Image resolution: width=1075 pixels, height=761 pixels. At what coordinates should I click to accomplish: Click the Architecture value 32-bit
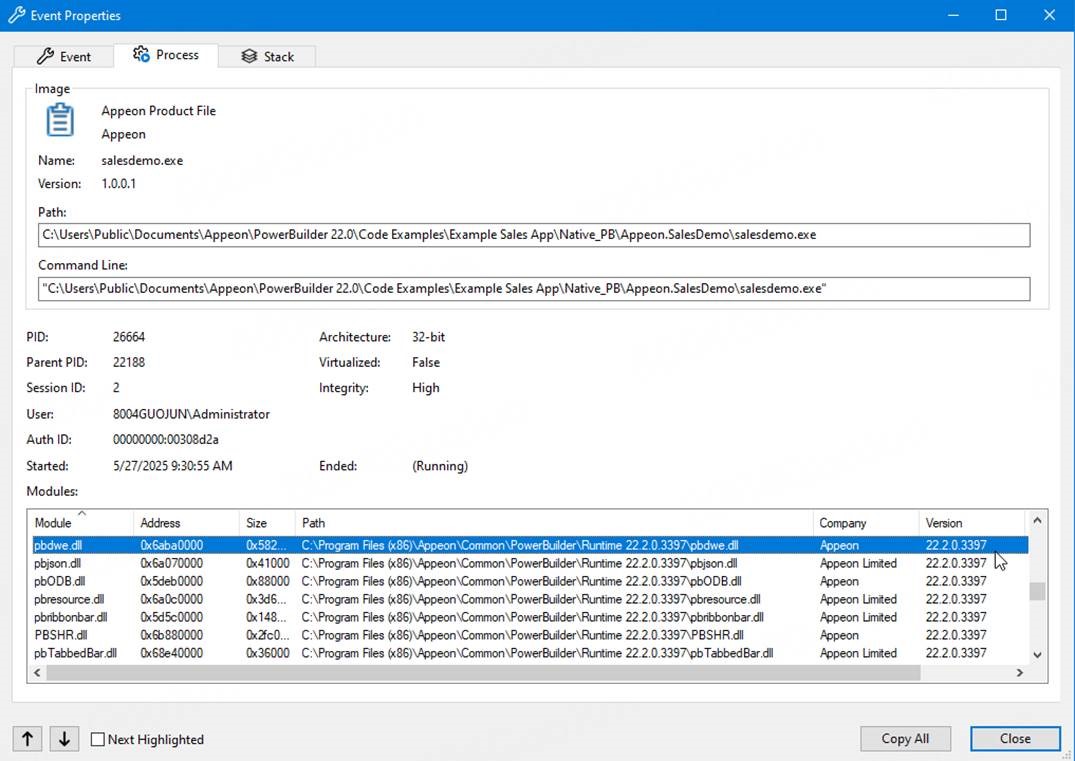pyautogui.click(x=428, y=337)
